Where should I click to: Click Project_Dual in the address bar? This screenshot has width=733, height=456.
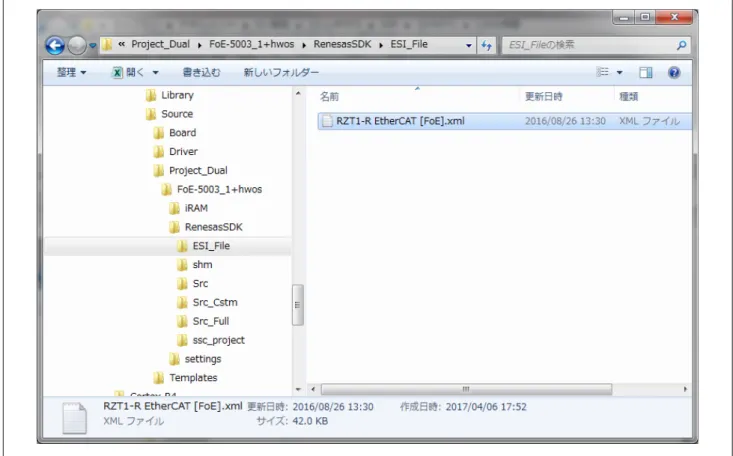coord(160,44)
